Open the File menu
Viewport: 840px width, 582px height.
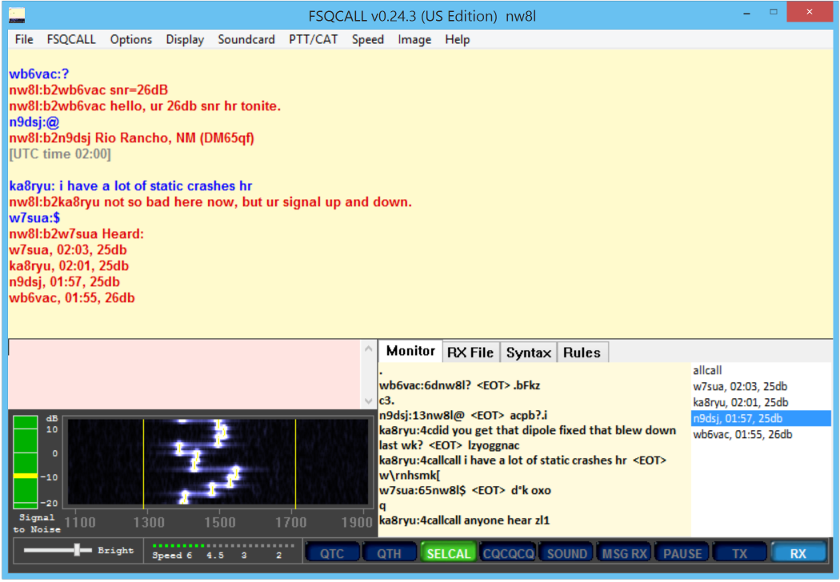tap(24, 40)
